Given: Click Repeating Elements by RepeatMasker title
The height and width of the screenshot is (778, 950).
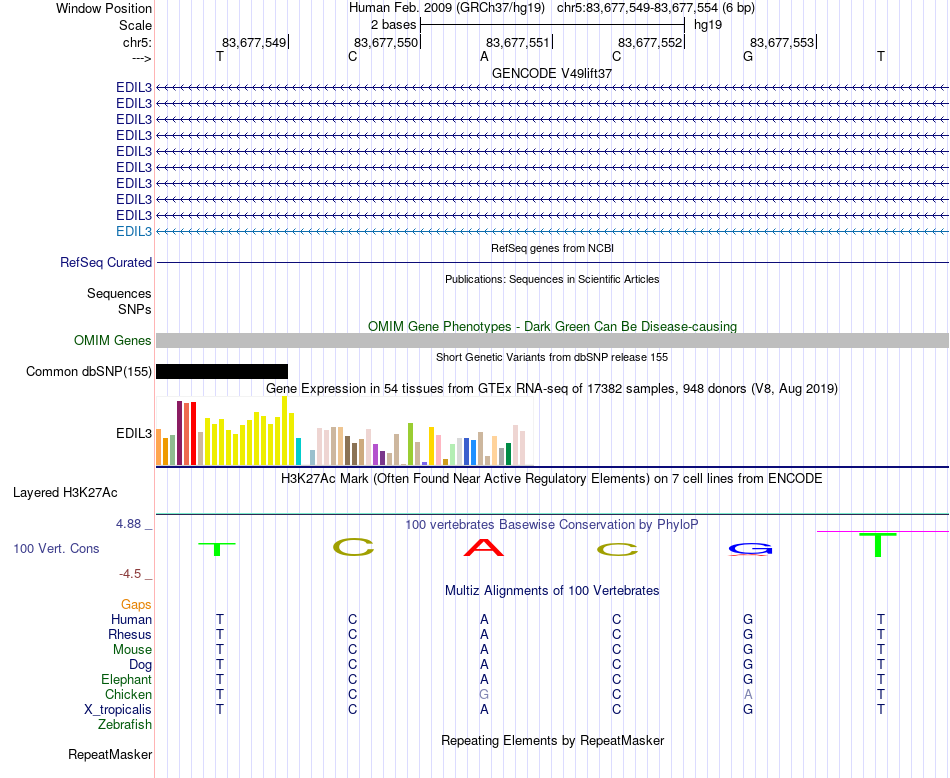Looking at the screenshot, I should pyautogui.click(x=552, y=740).
